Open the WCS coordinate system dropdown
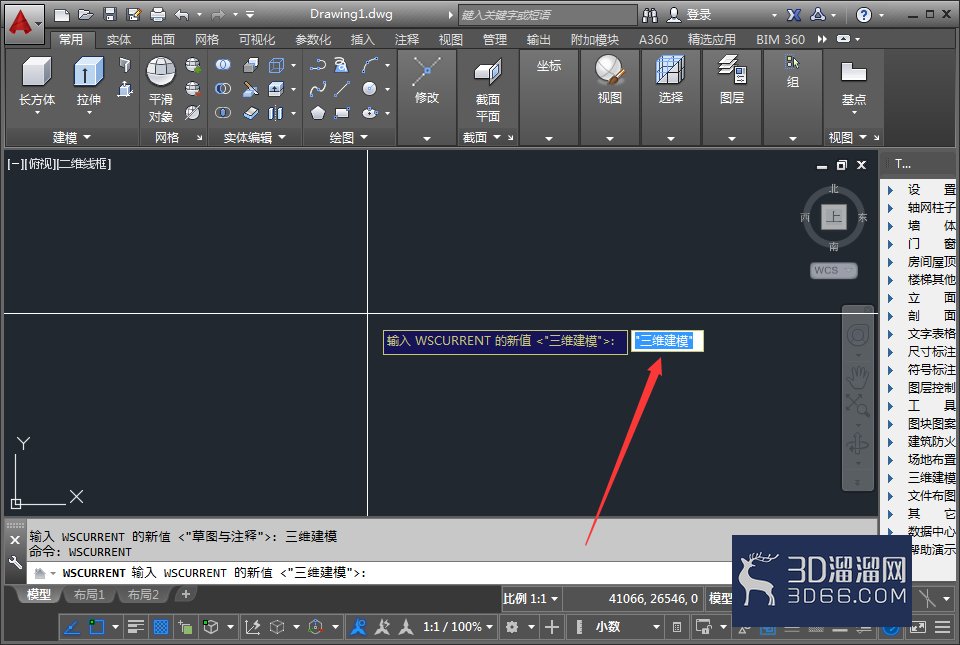Viewport: 960px width, 645px height. 833,270
